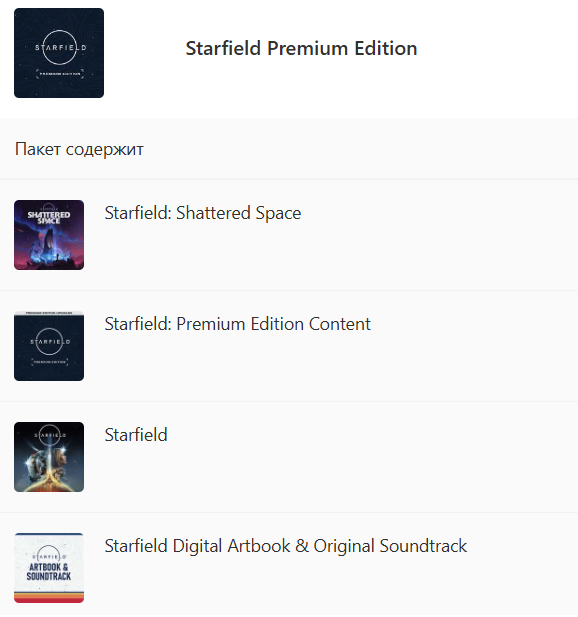Click the 'SHATTERED SPACE' logo text in its thumbnail
This screenshot has width=578, height=617.
tap(49, 217)
